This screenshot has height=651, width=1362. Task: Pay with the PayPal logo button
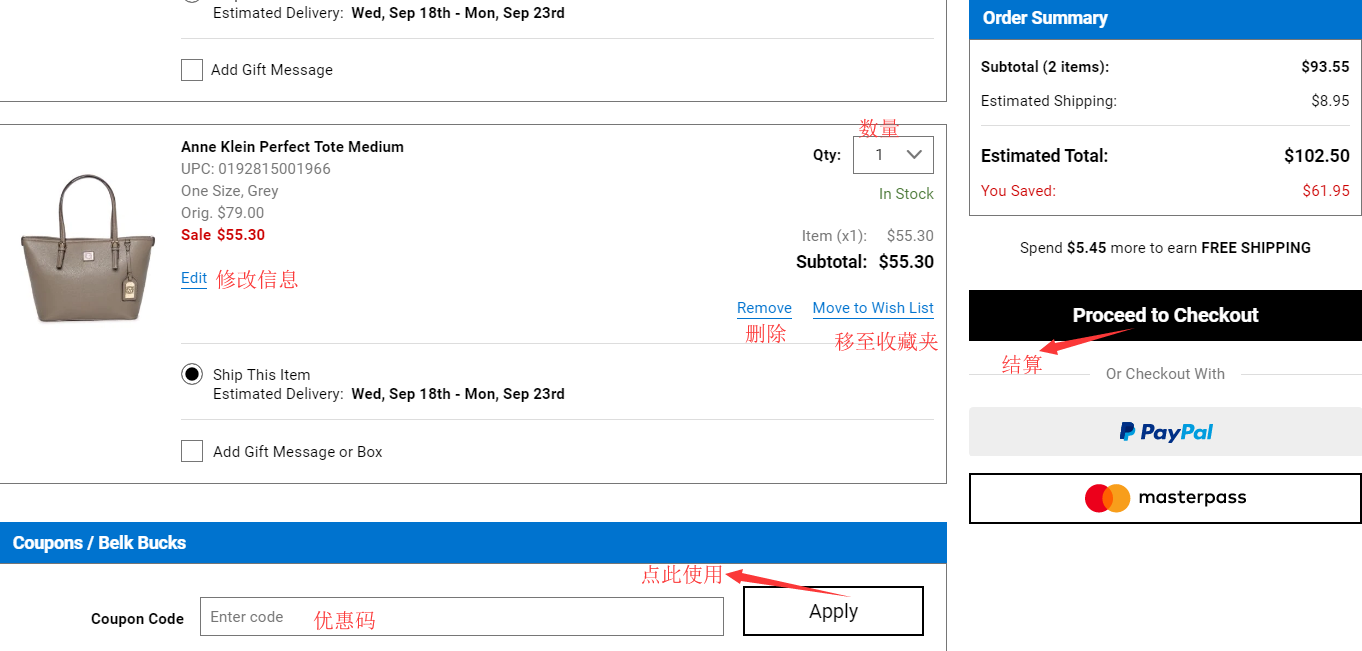[x=1165, y=432]
